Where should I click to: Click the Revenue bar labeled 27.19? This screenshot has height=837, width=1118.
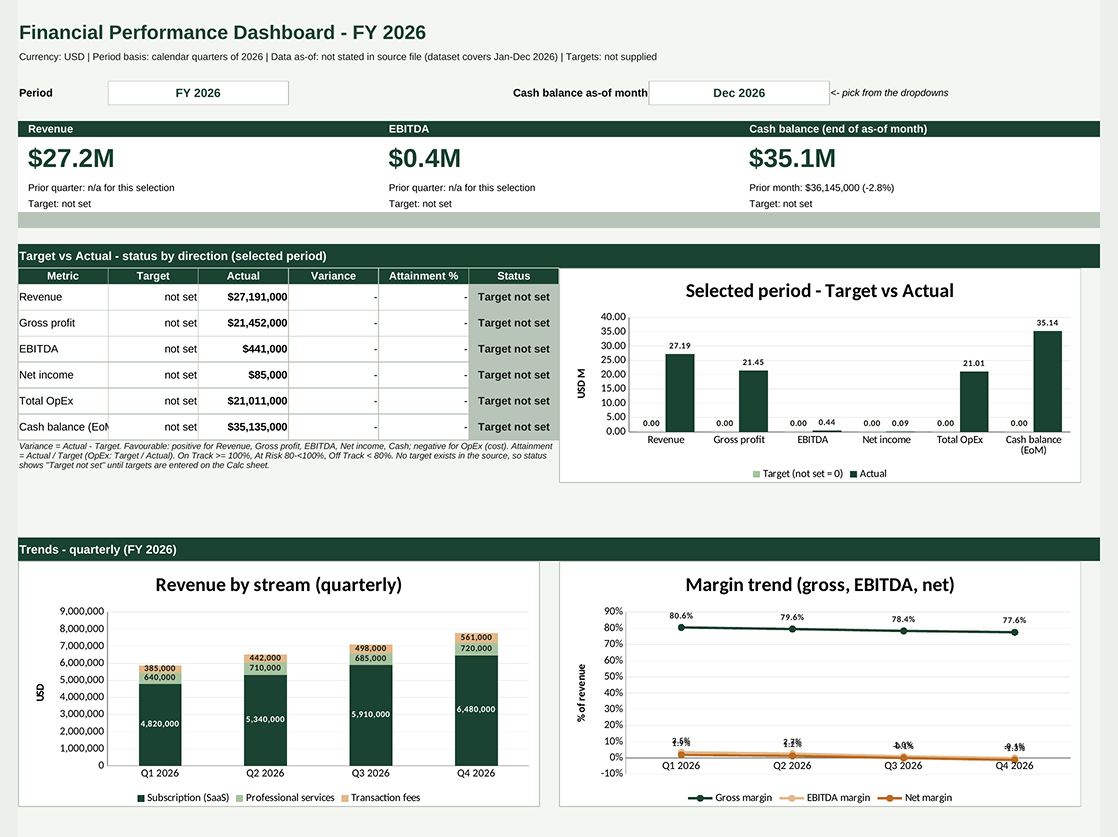679,393
